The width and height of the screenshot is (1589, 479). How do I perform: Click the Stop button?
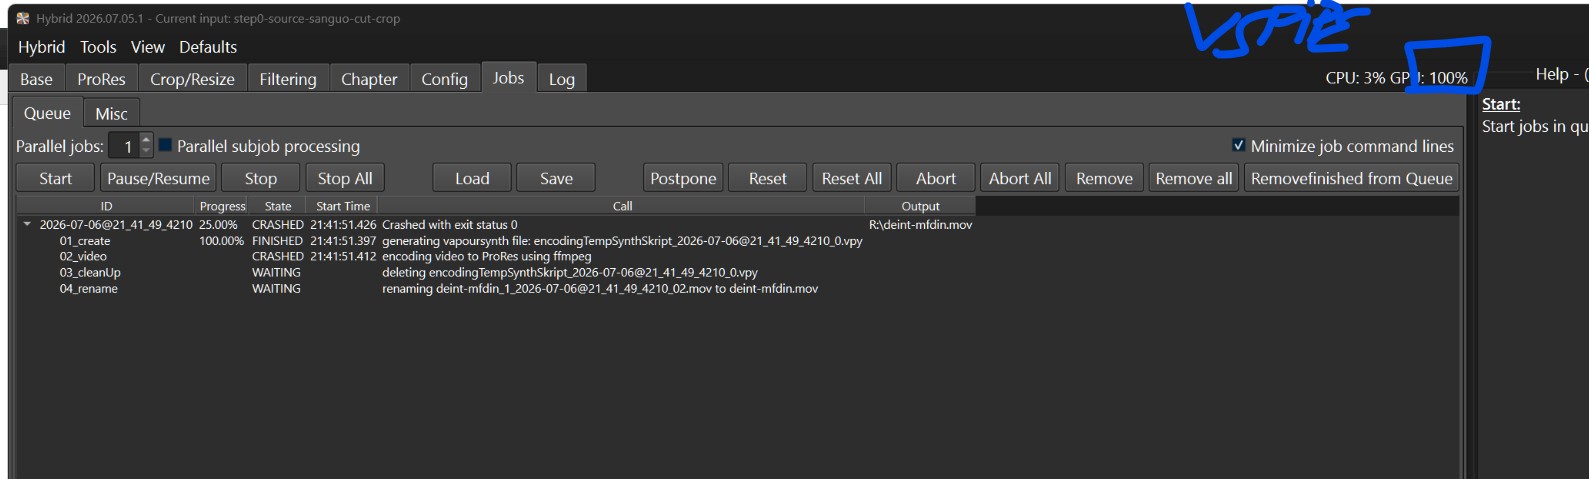pyautogui.click(x=261, y=178)
